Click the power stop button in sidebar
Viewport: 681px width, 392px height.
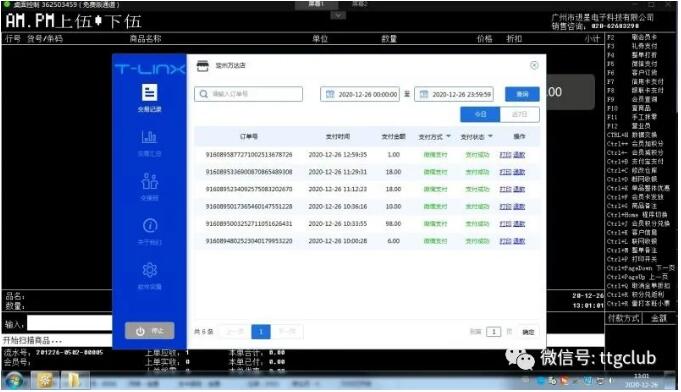coord(149,331)
